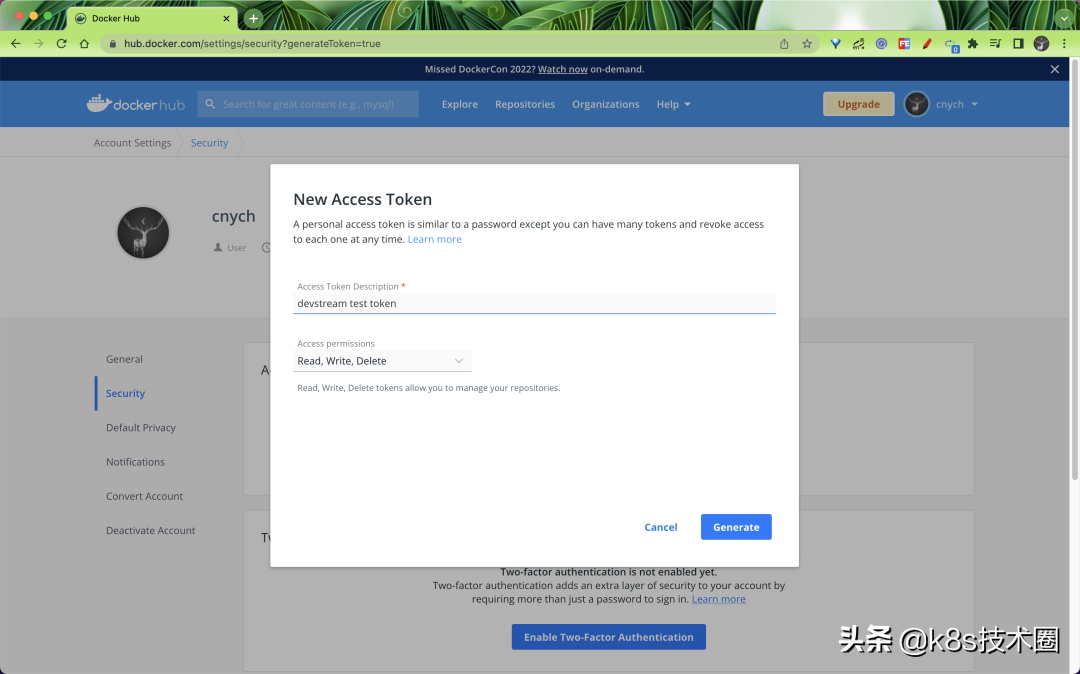Image resolution: width=1080 pixels, height=674 pixels.
Task: Open the Repositories nav item
Action: tap(525, 104)
